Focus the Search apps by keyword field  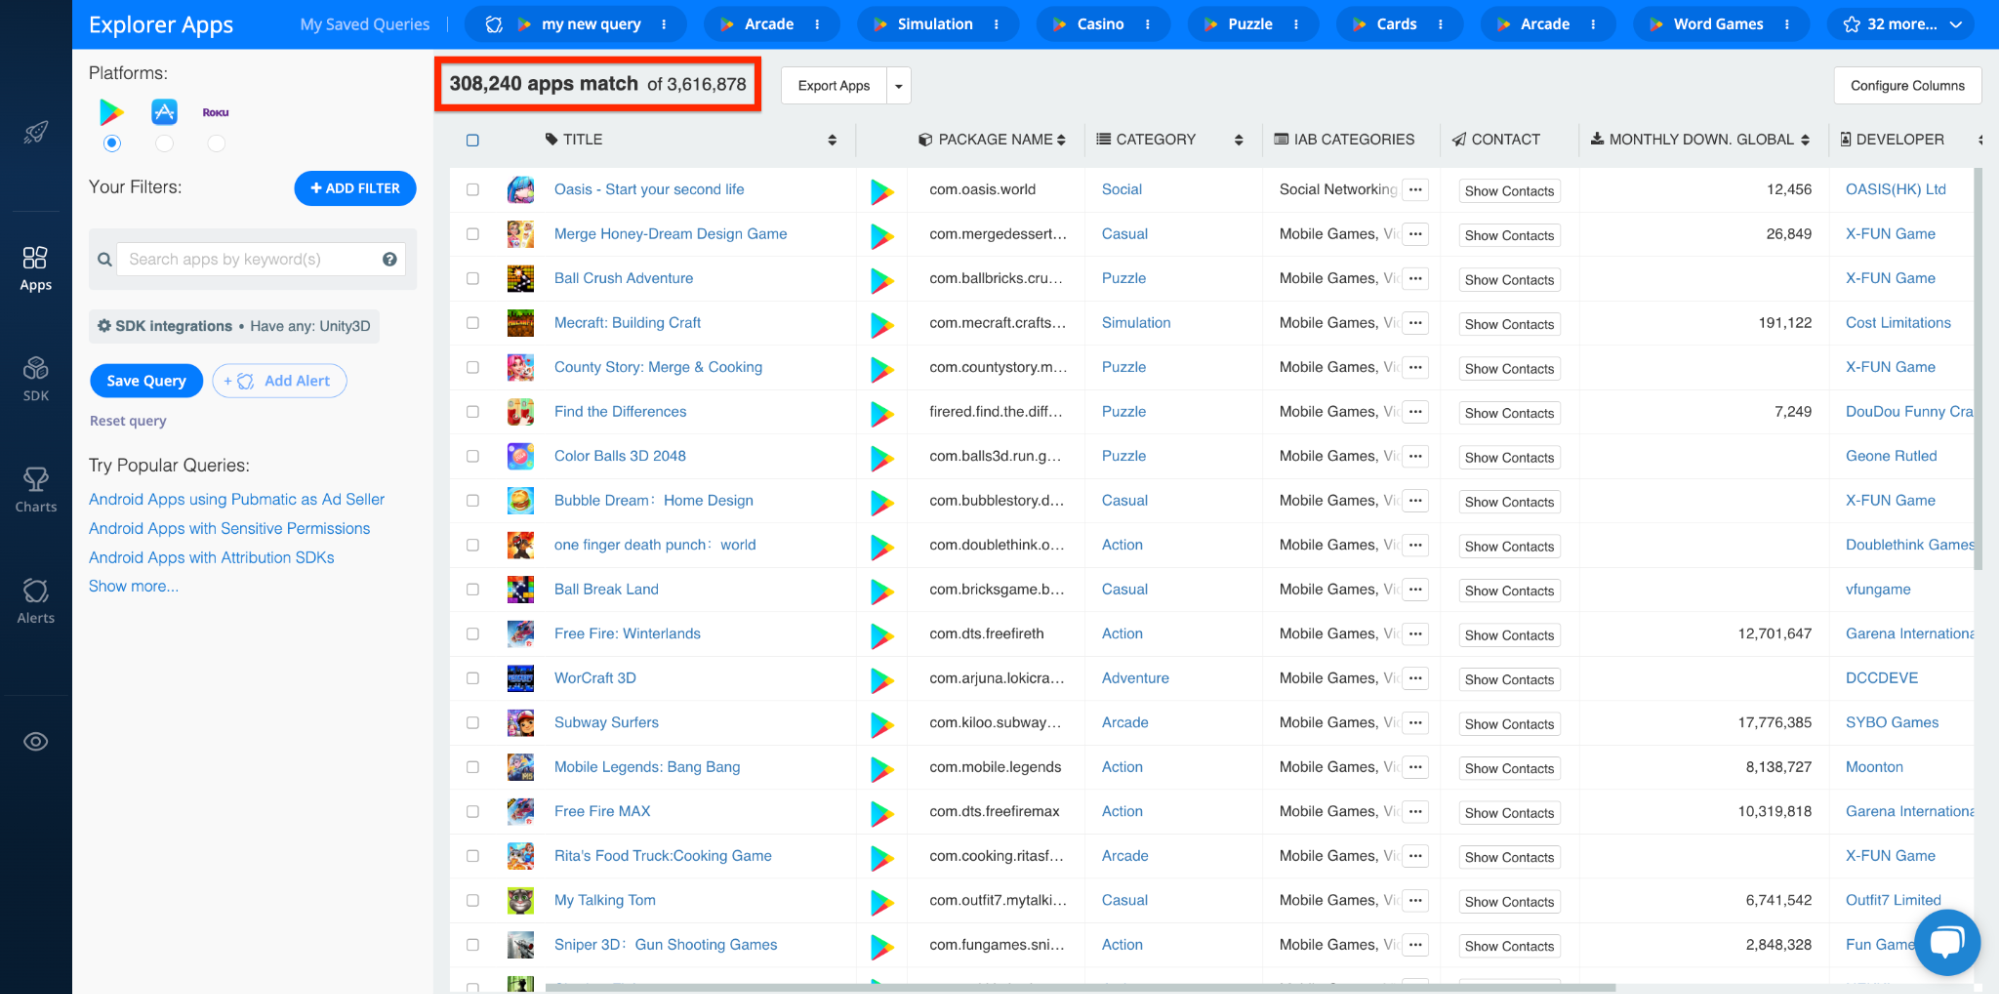[261, 259]
